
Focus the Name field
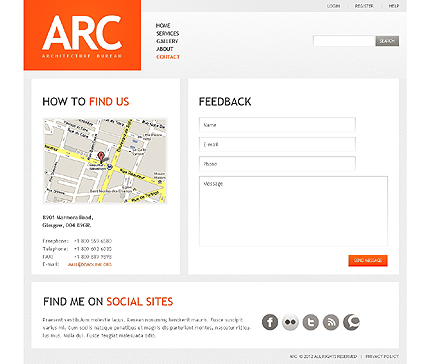tap(277, 125)
